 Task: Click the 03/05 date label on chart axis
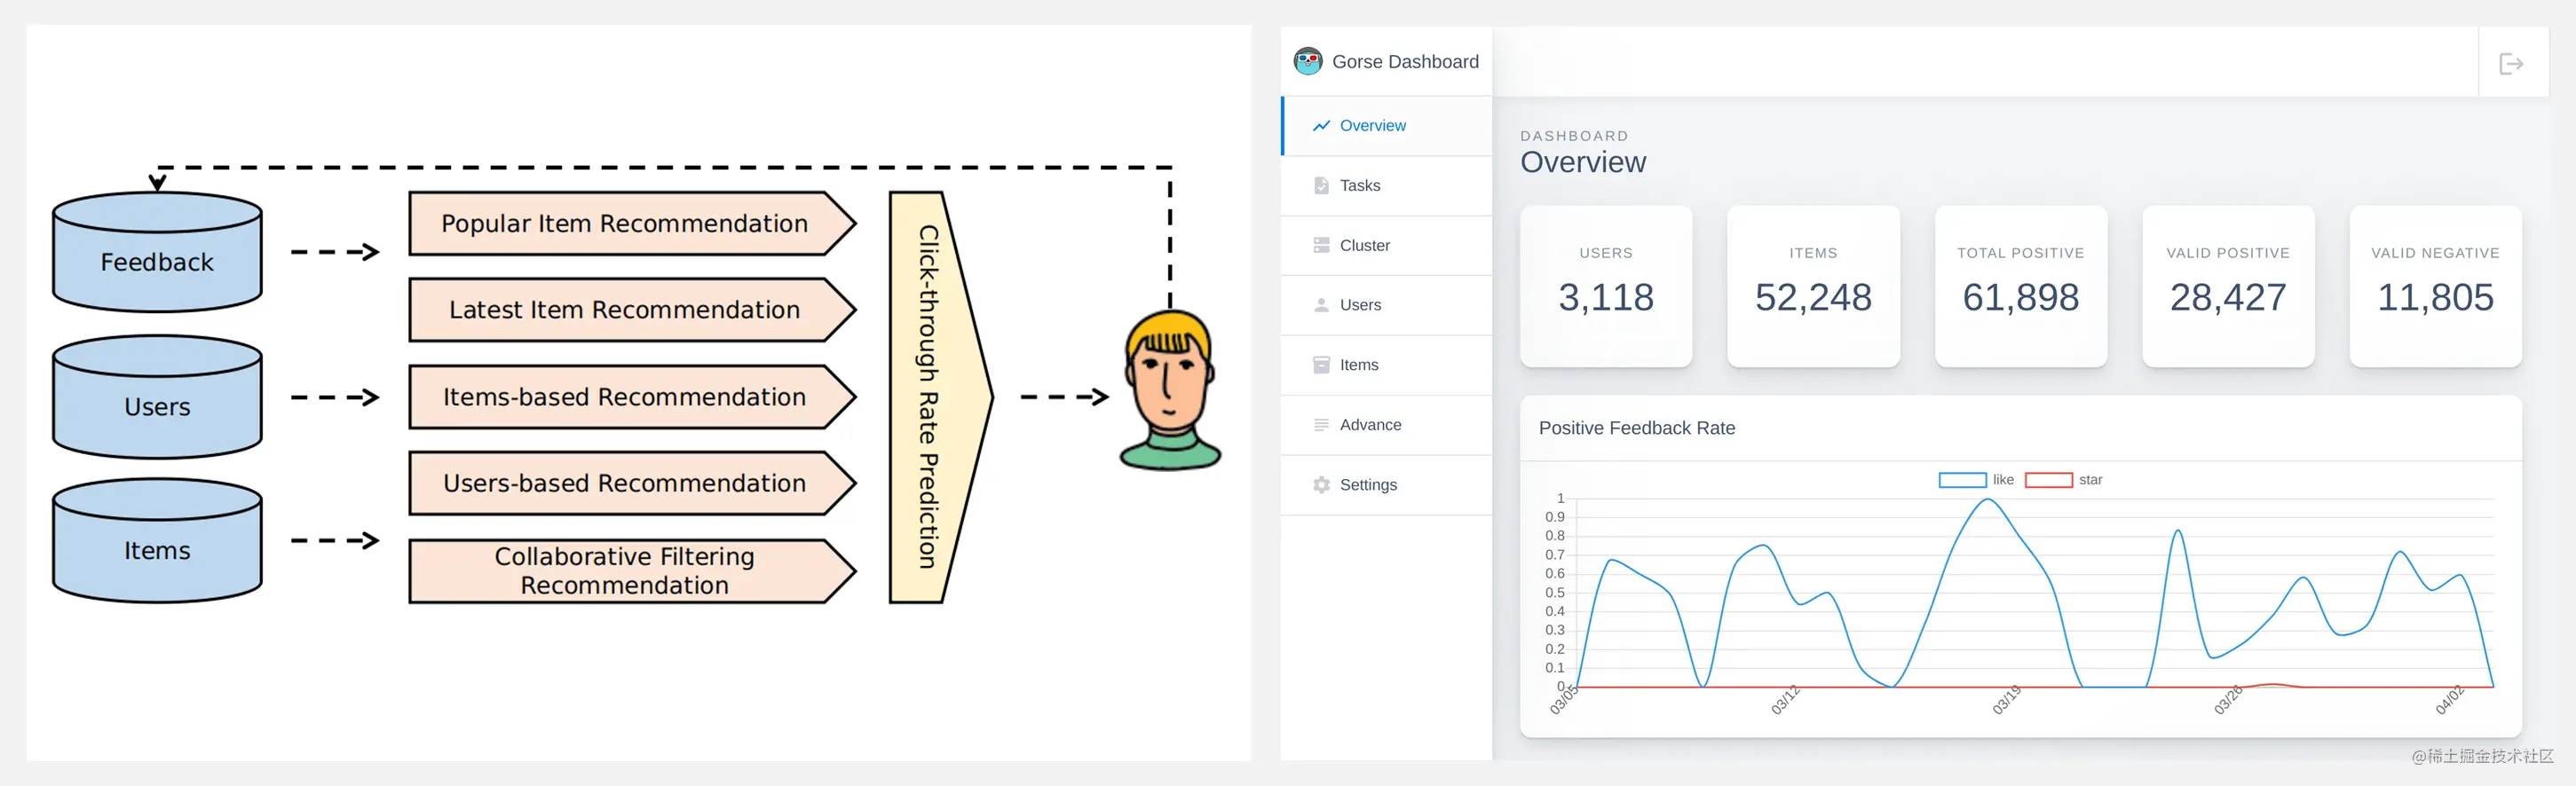pyautogui.click(x=1563, y=700)
